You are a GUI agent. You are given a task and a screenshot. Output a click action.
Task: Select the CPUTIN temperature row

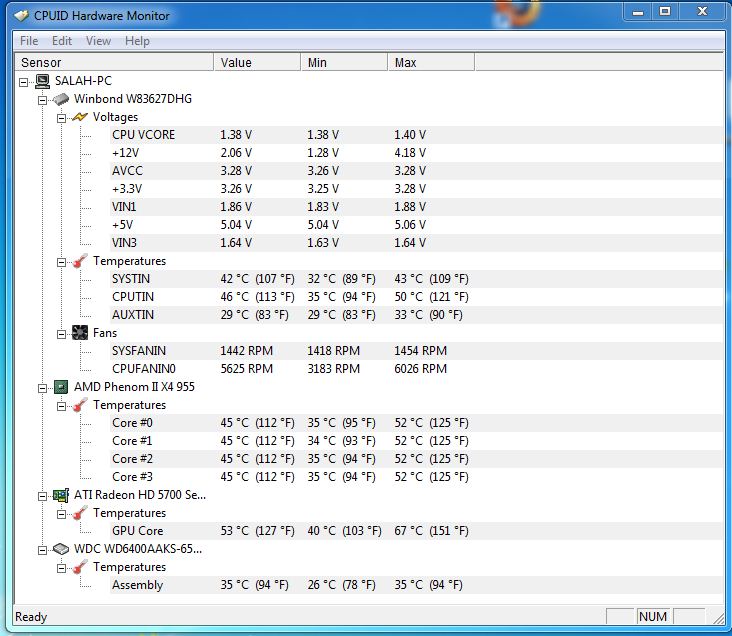pos(416,297)
